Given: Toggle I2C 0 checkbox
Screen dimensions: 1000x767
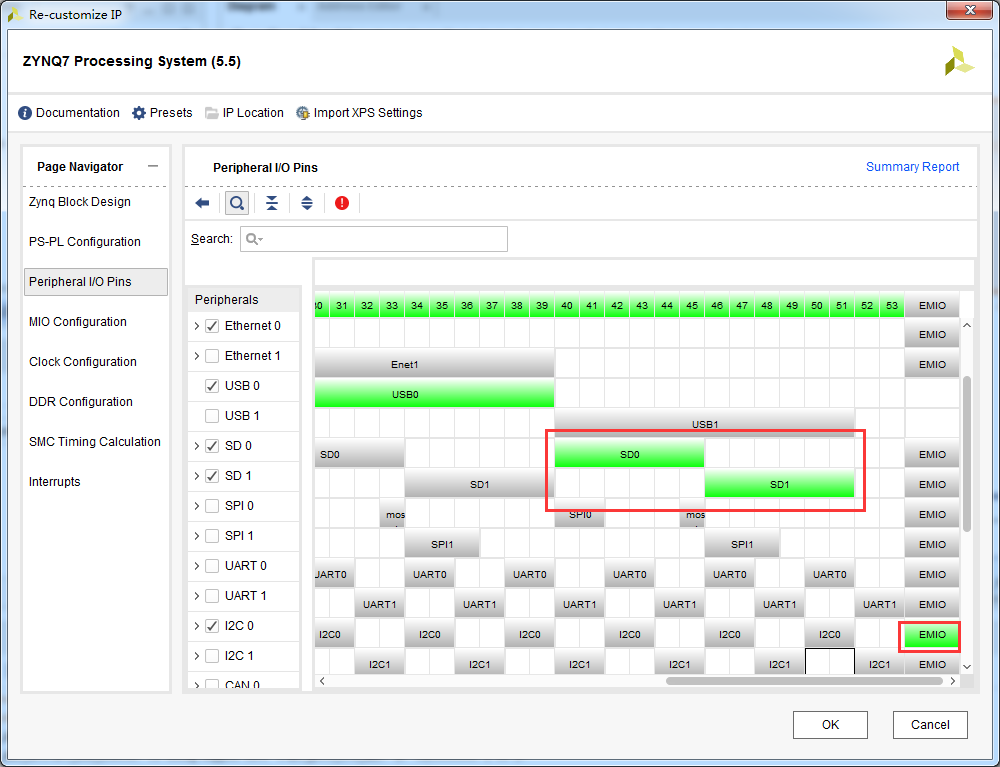Looking at the screenshot, I should pyautogui.click(x=212, y=625).
